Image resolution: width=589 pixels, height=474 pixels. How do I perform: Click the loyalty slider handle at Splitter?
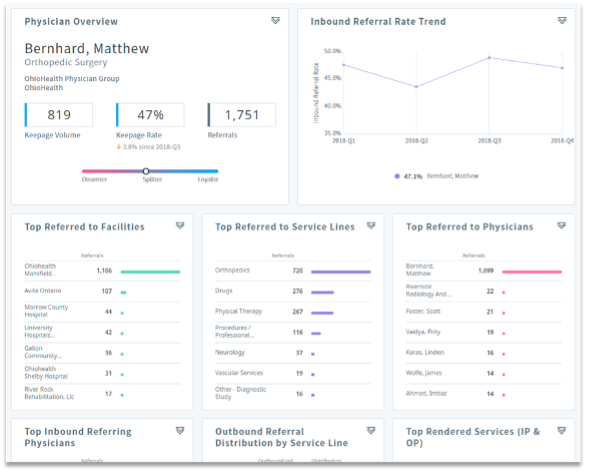[146, 171]
